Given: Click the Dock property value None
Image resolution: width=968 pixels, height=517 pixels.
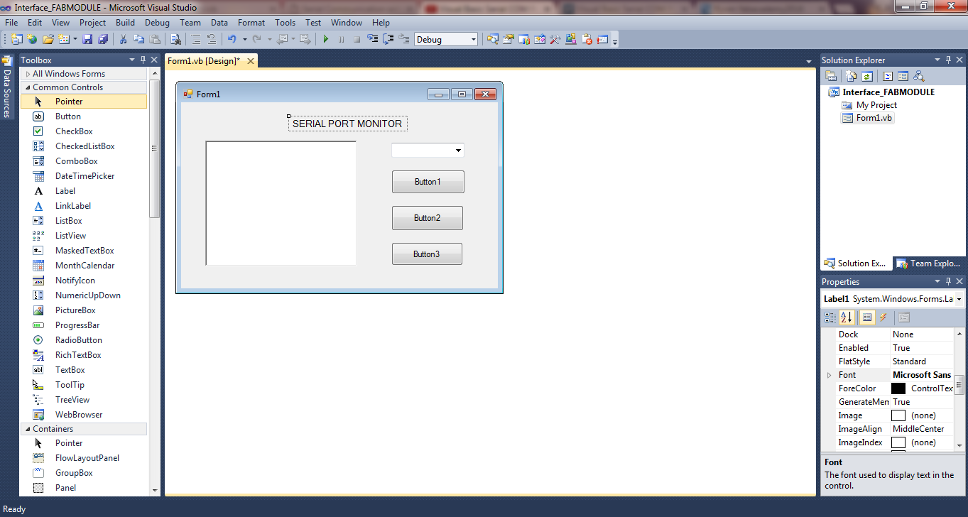Looking at the screenshot, I should (x=922, y=334).
